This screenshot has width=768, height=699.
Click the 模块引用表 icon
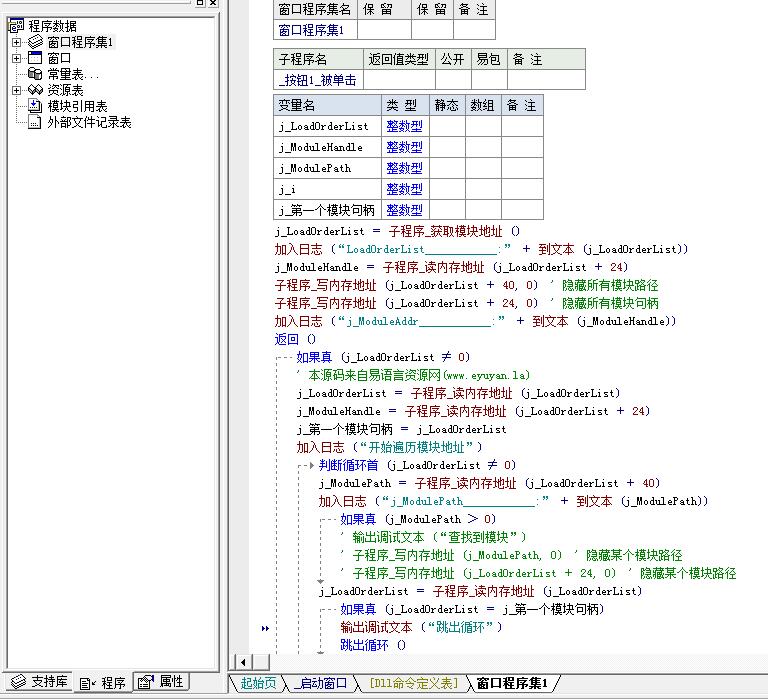coord(36,106)
